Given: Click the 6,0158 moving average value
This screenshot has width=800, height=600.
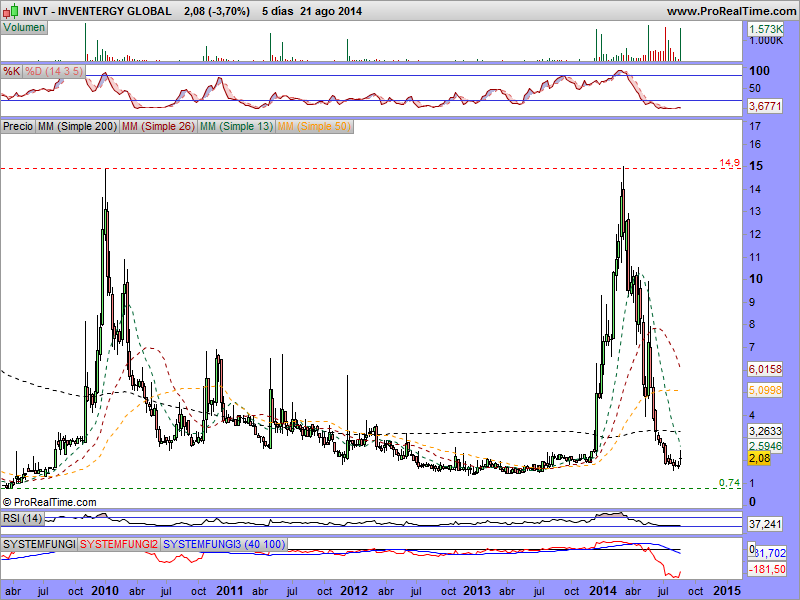Looking at the screenshot, I should [x=765, y=369].
